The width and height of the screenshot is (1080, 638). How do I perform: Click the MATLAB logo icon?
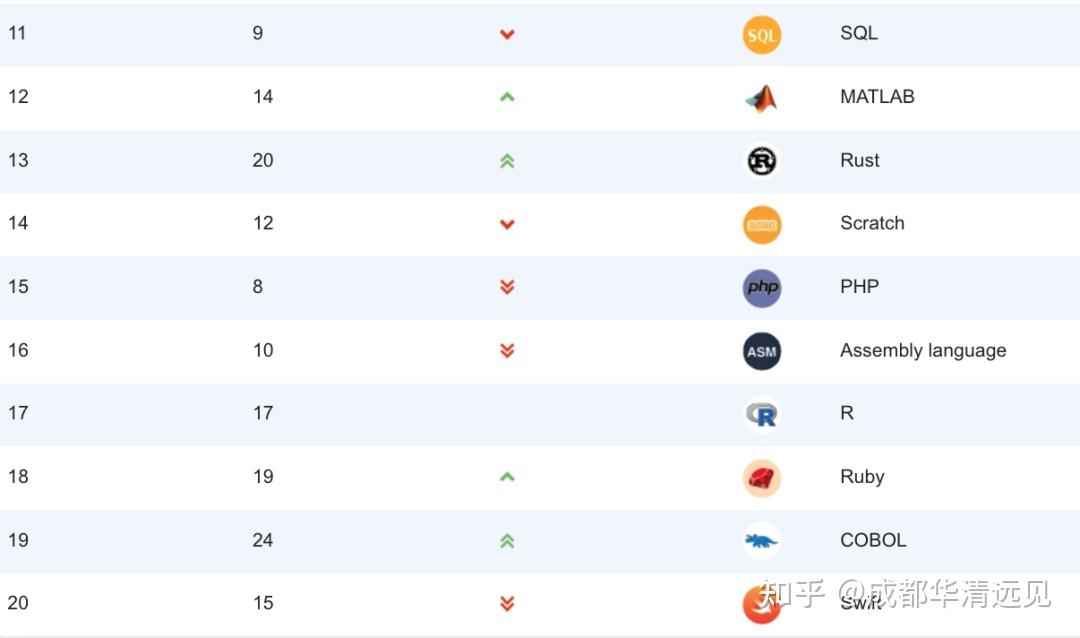pos(761,98)
